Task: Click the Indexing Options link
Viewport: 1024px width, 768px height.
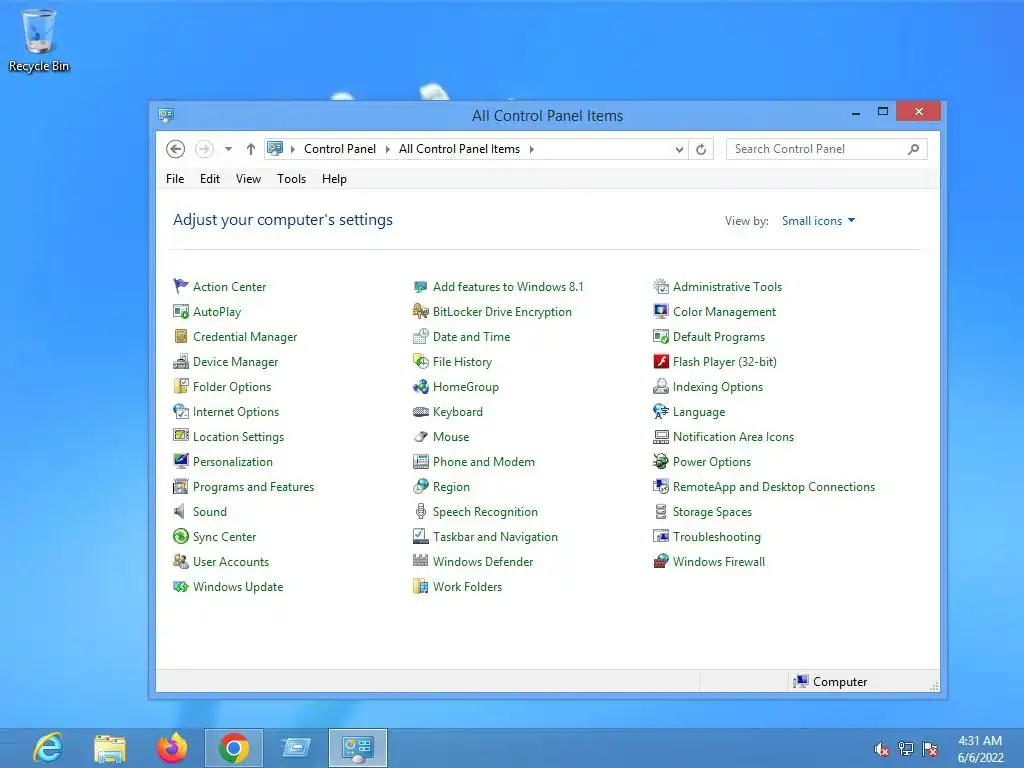Action: [x=718, y=387]
